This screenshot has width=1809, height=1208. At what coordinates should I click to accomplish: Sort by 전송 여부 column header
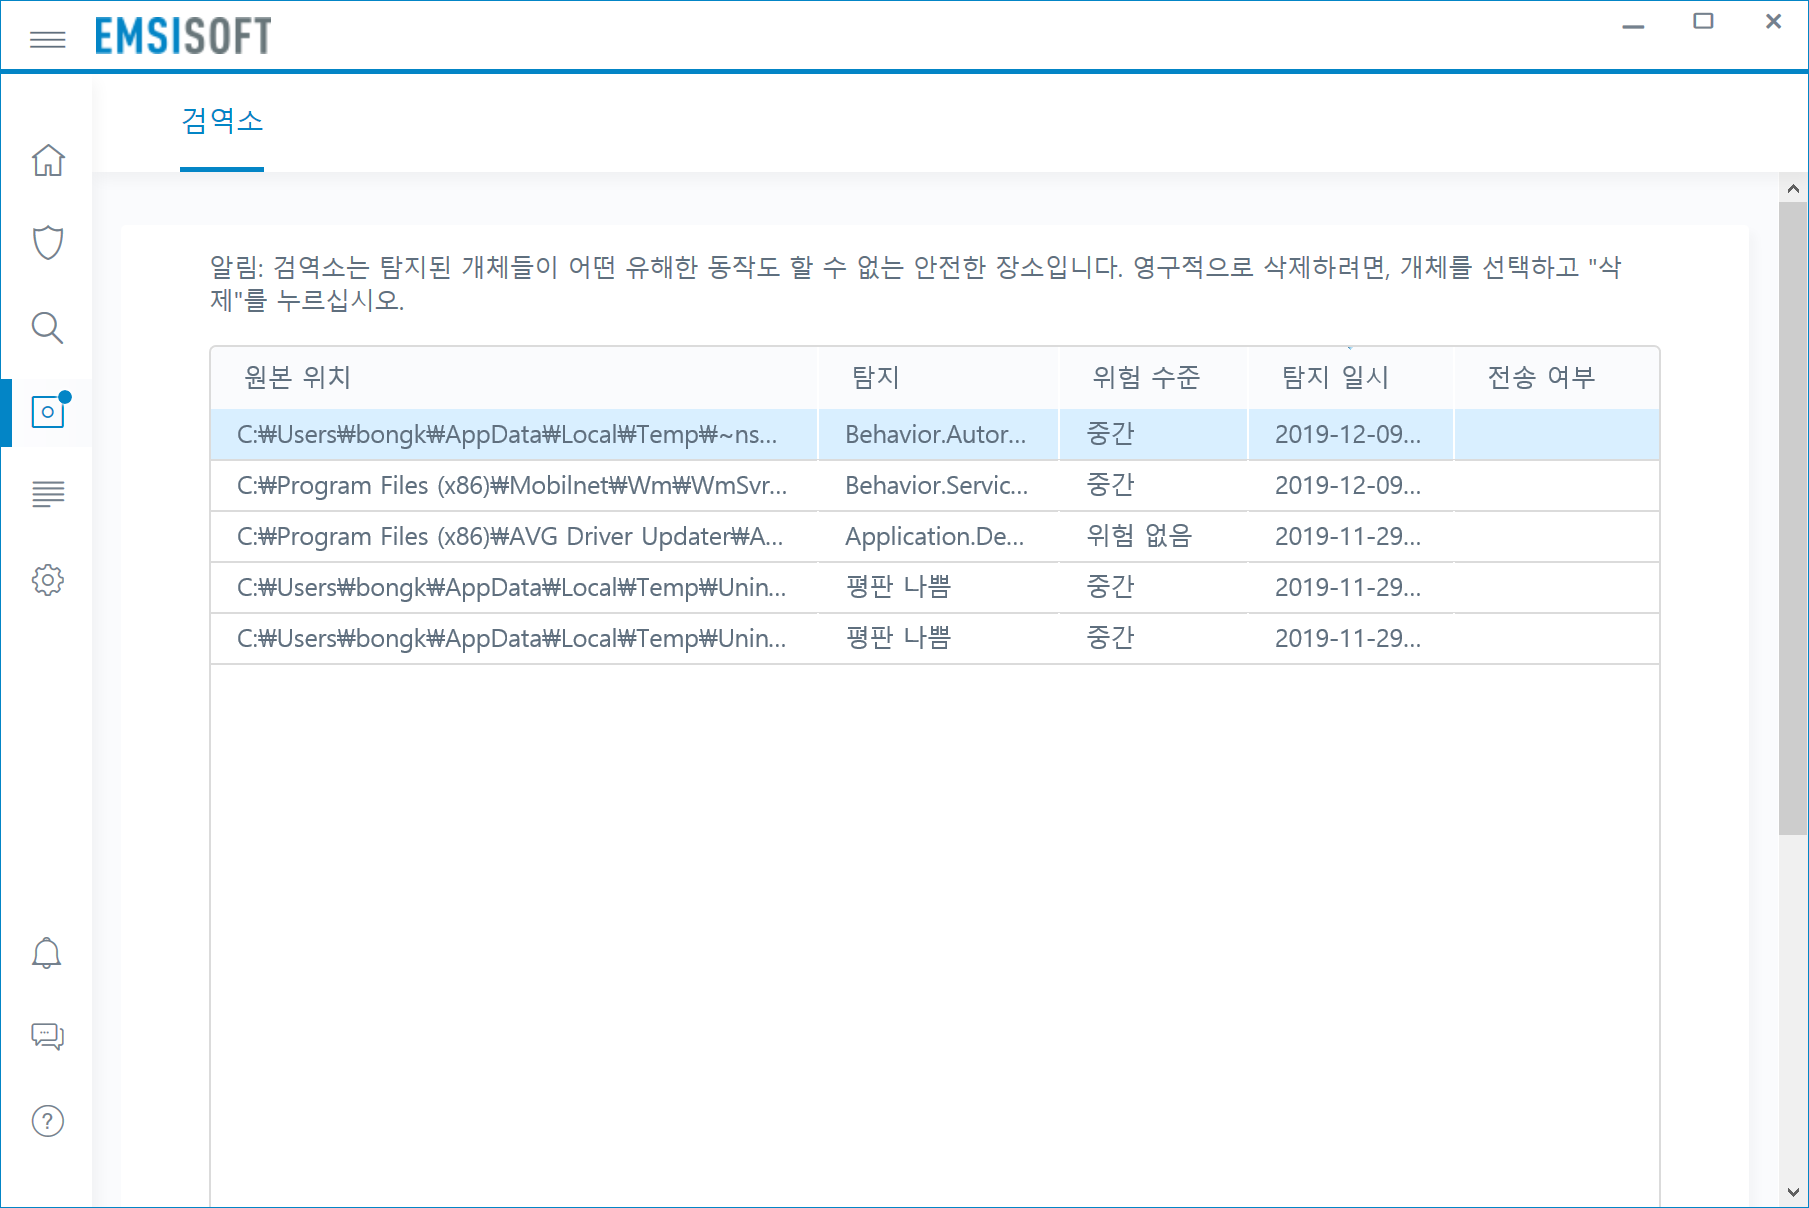tap(1556, 377)
